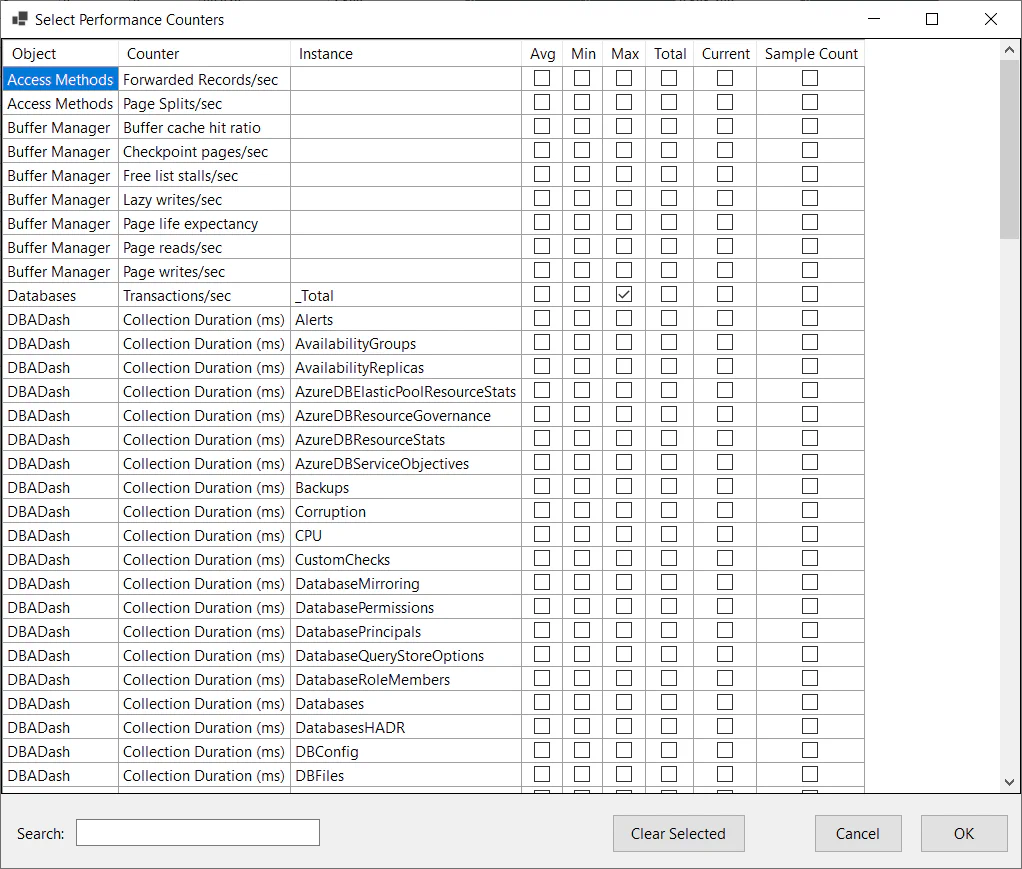Click Clear Selected to reset counter choices

678,833
